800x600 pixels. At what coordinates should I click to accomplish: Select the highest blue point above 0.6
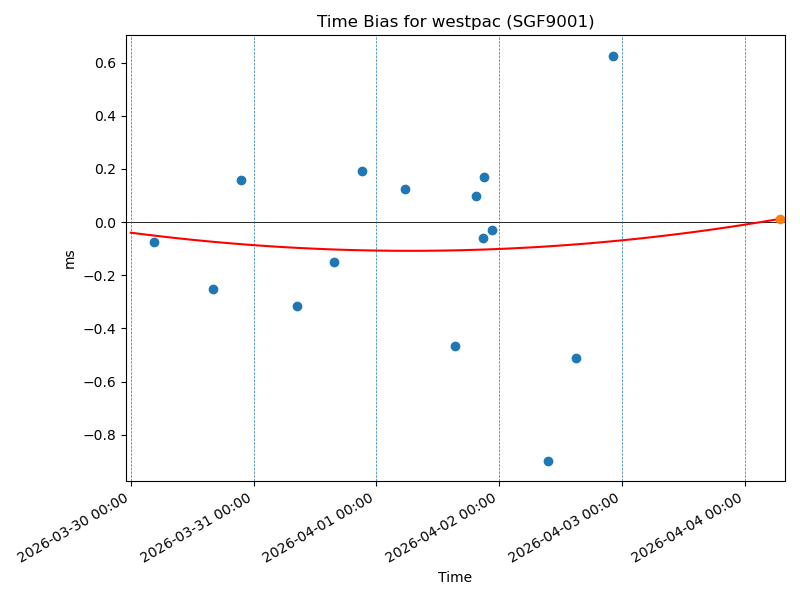(x=613, y=56)
